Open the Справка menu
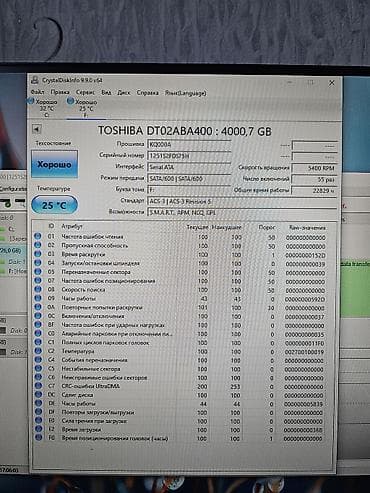The image size is (370, 493). [148, 93]
